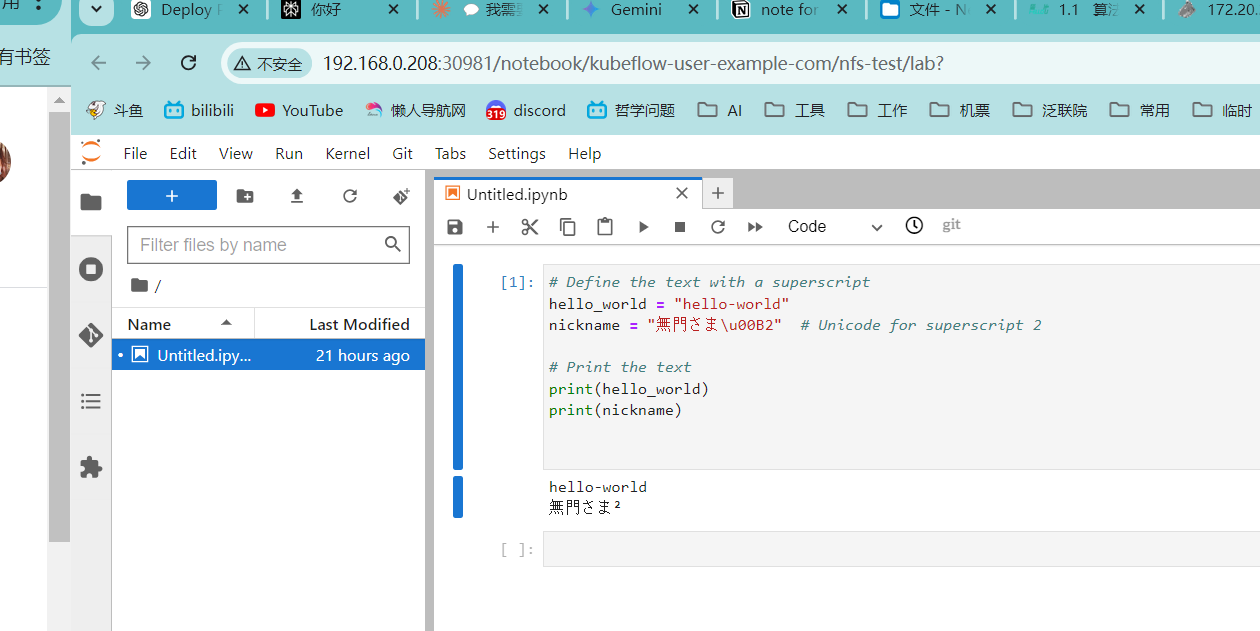Screen dimensions: 1260x631
Task: Open the browser tab search dropdown arrow
Action: pos(96,10)
